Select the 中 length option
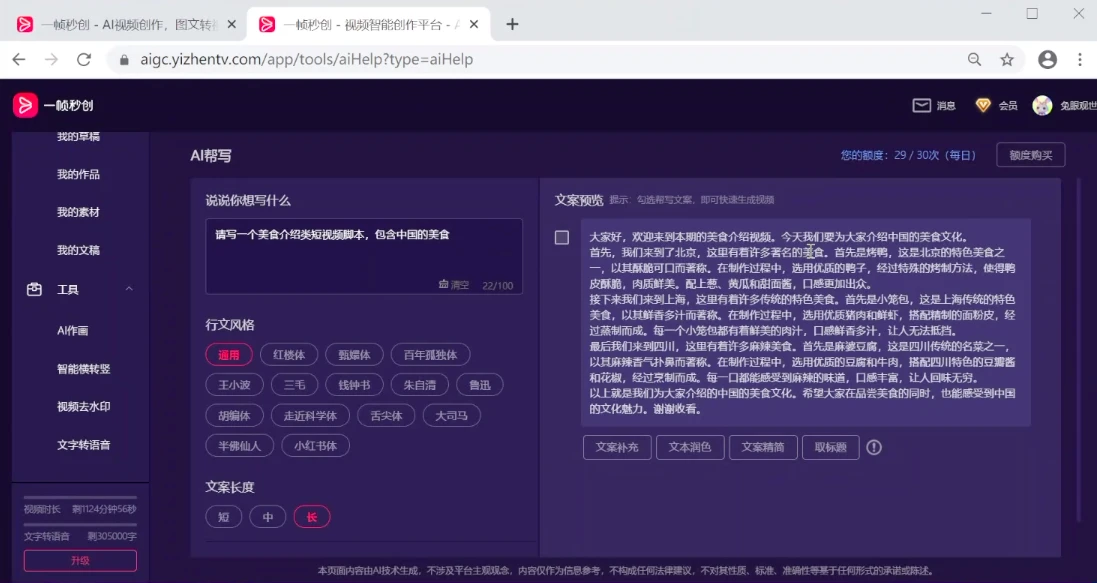The image size is (1097, 583). [x=268, y=517]
